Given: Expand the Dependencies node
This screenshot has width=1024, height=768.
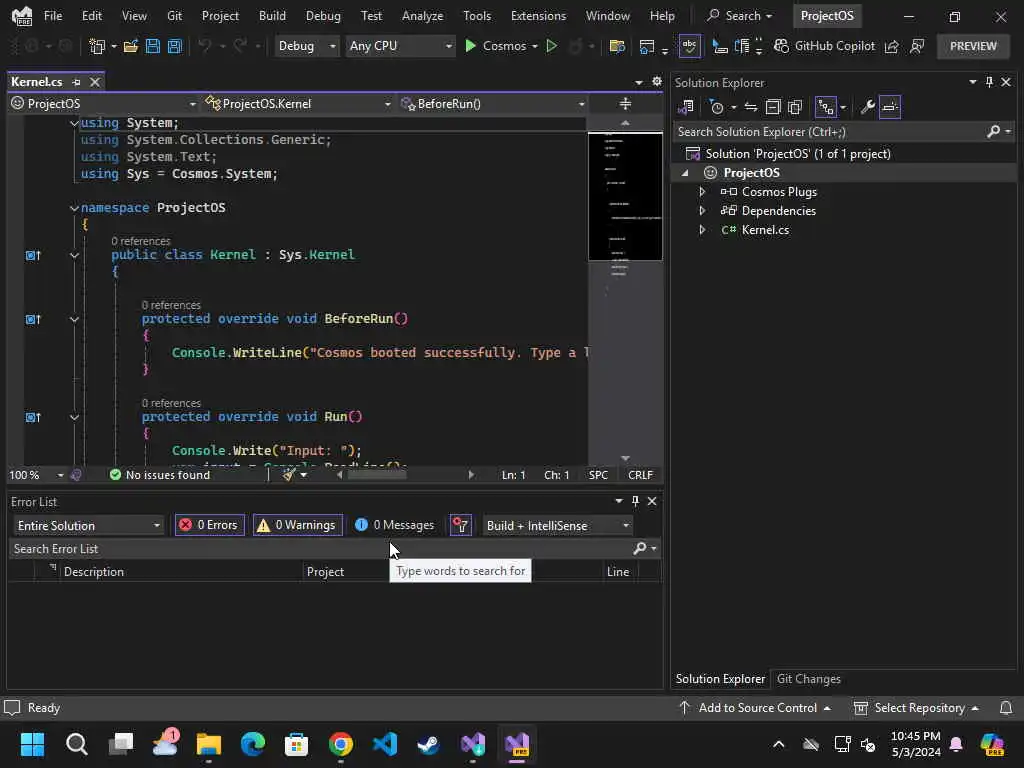Looking at the screenshot, I should point(703,211).
